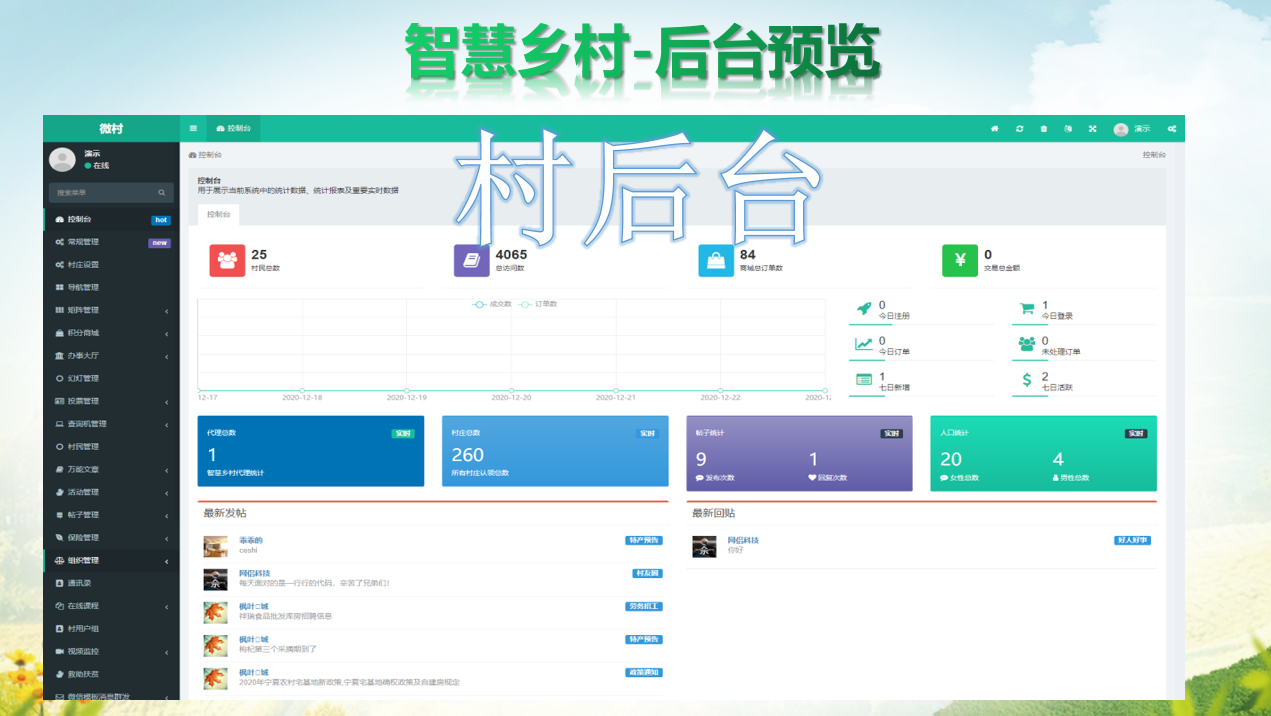The height and width of the screenshot is (716, 1271).
Task: Toggle the sidebar with the hamburger icon
Action: point(193,129)
